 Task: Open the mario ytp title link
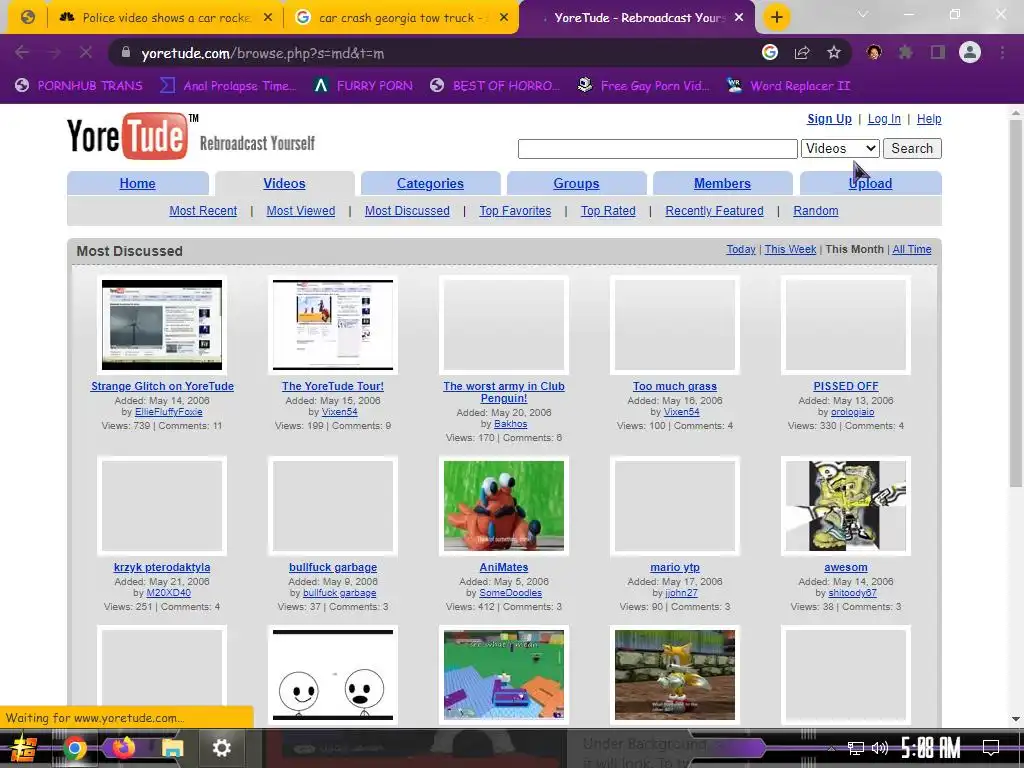tap(675, 567)
